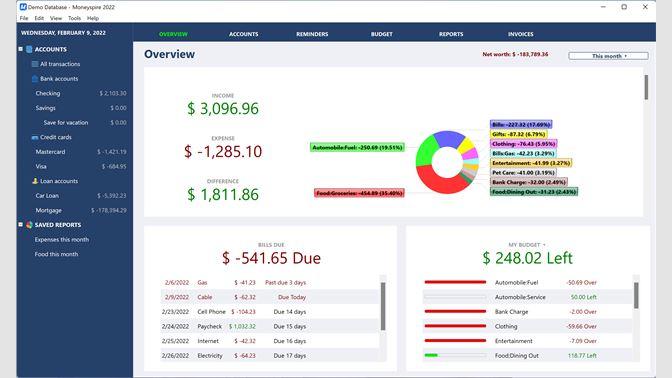Switch to the Reminders tab
The image size is (672, 378).
[312, 34]
